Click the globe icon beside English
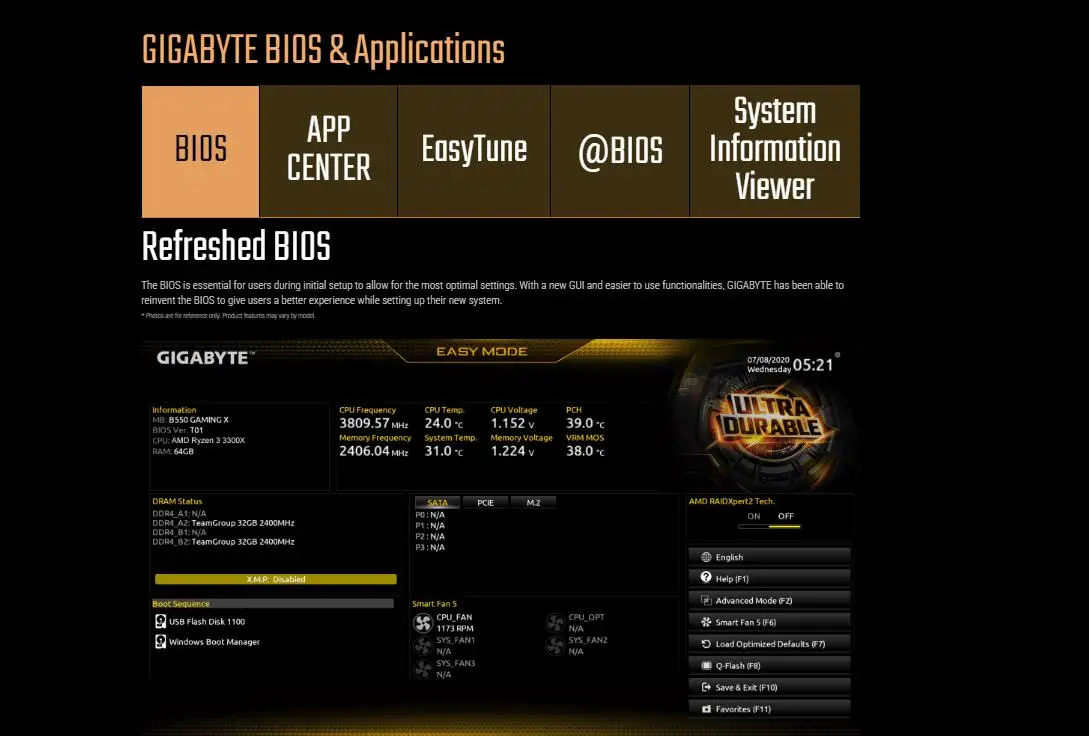This screenshot has width=1089, height=736. tap(706, 557)
